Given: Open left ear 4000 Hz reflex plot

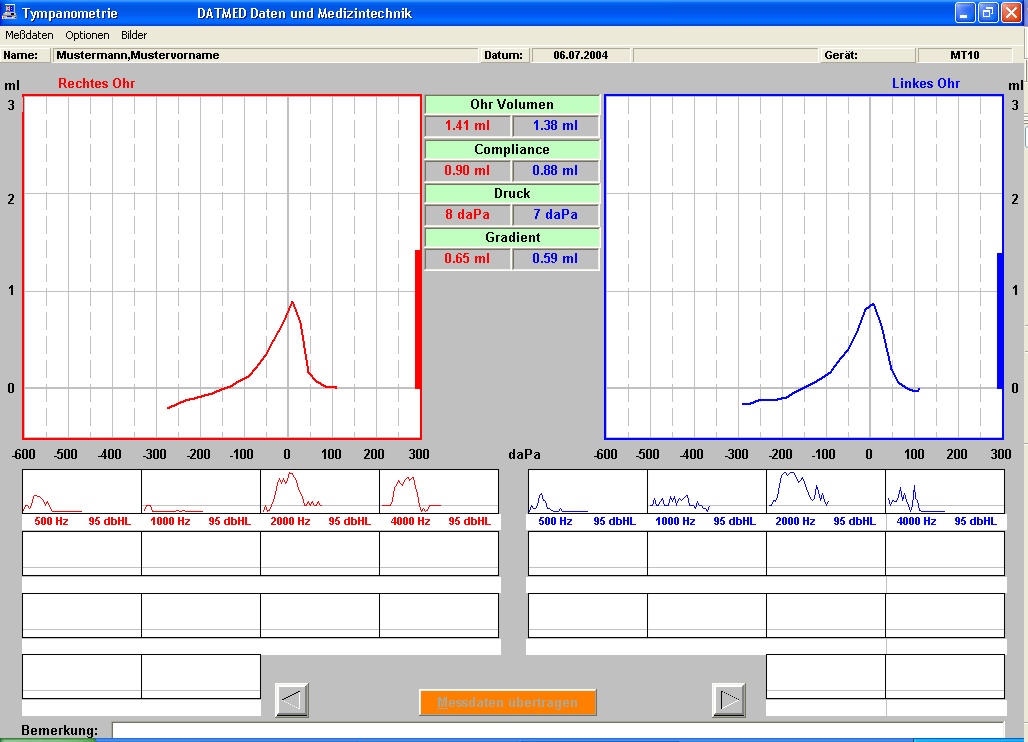Looking at the screenshot, I should [945, 491].
